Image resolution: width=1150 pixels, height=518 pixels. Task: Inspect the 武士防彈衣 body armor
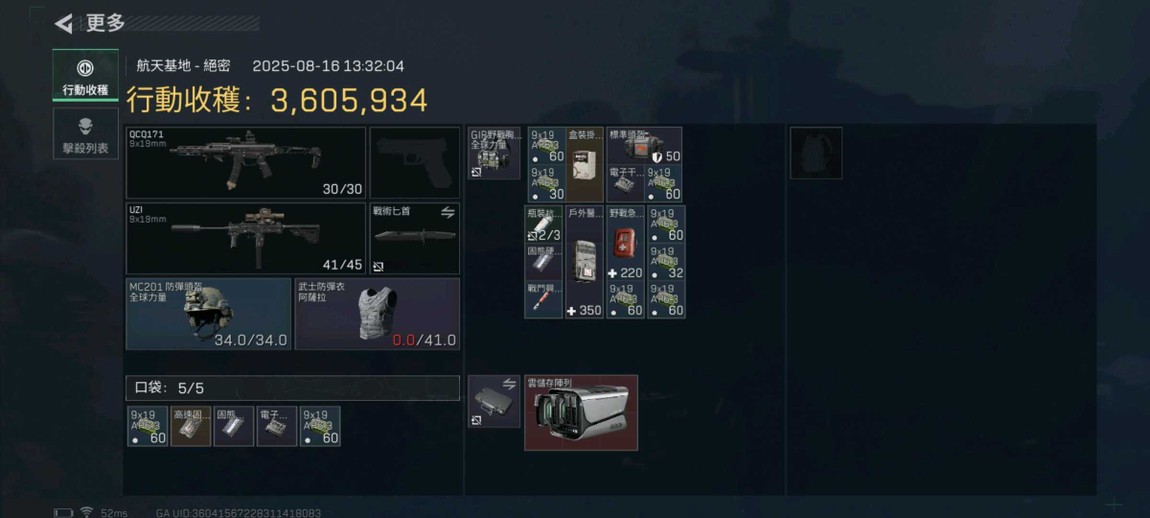click(x=377, y=313)
